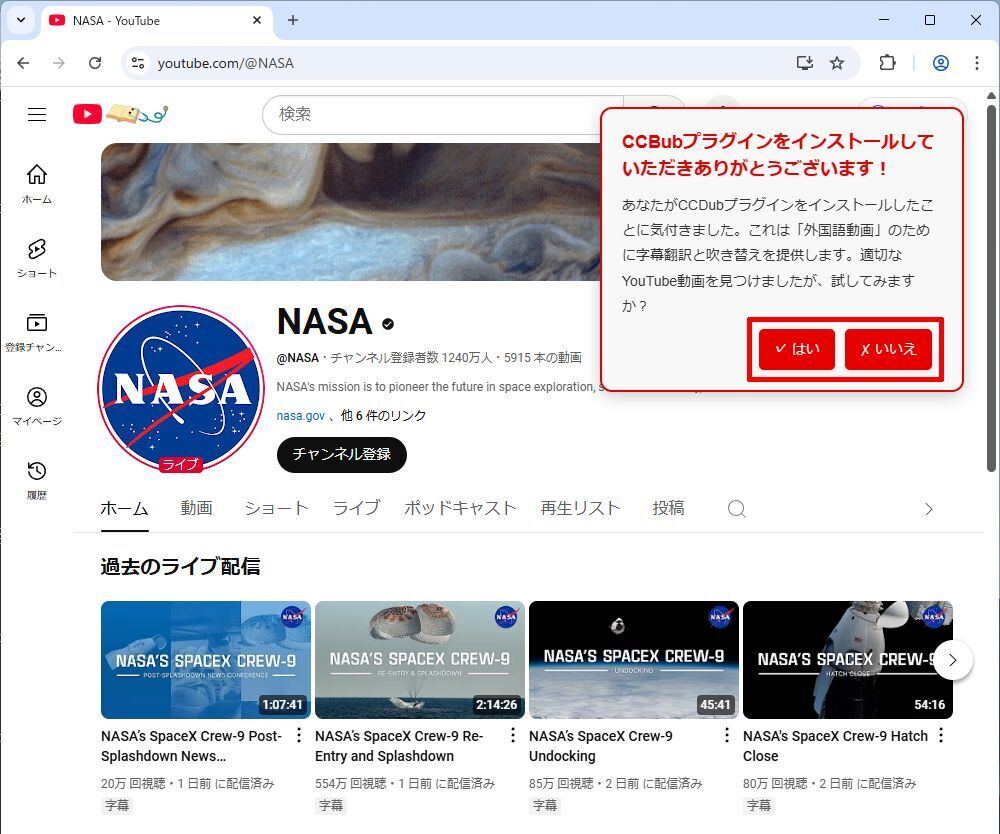Open options for Crew-9 Hatch Close video
Image resolution: width=1000 pixels, height=834 pixels.
[941, 736]
